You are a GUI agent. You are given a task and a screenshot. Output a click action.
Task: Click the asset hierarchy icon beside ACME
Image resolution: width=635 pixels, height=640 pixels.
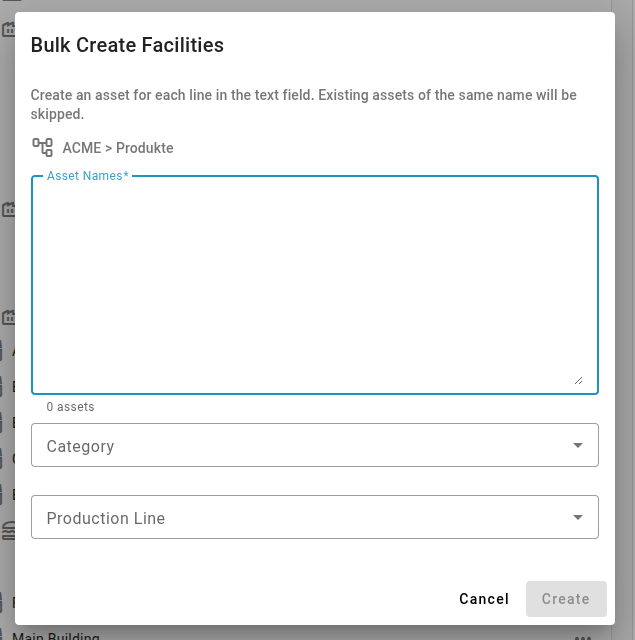pyautogui.click(x=42, y=148)
